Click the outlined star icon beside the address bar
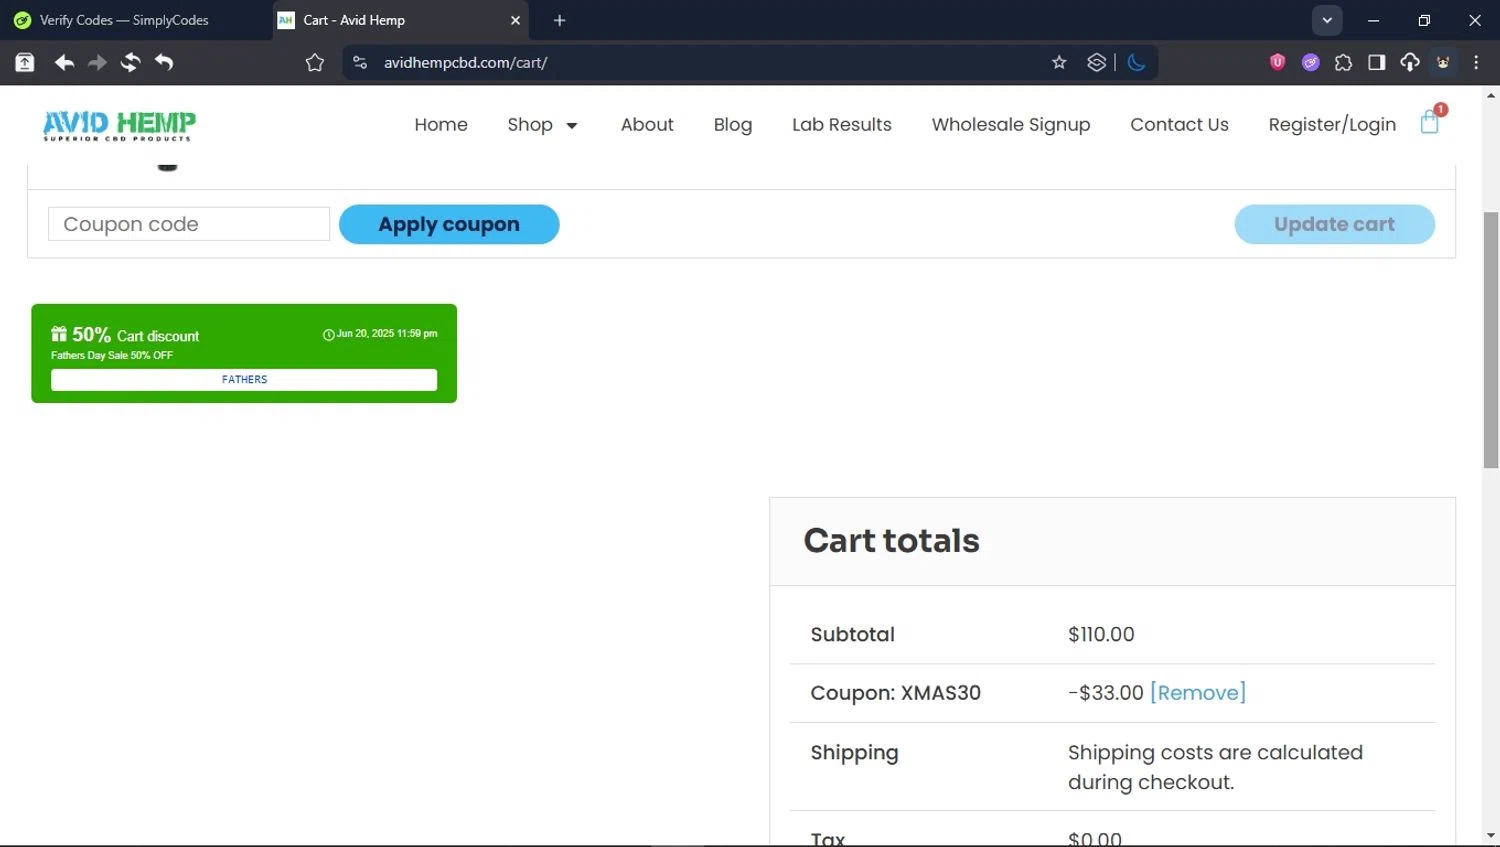This screenshot has height=847, width=1500. coord(315,62)
